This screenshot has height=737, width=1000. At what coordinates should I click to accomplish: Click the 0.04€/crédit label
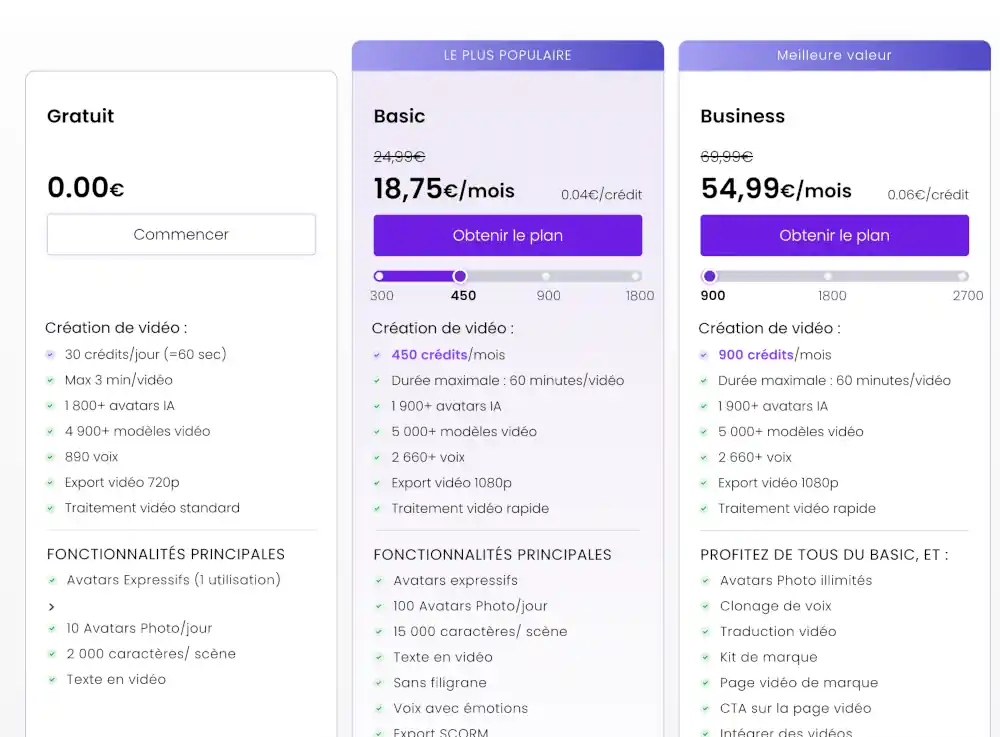pos(601,194)
